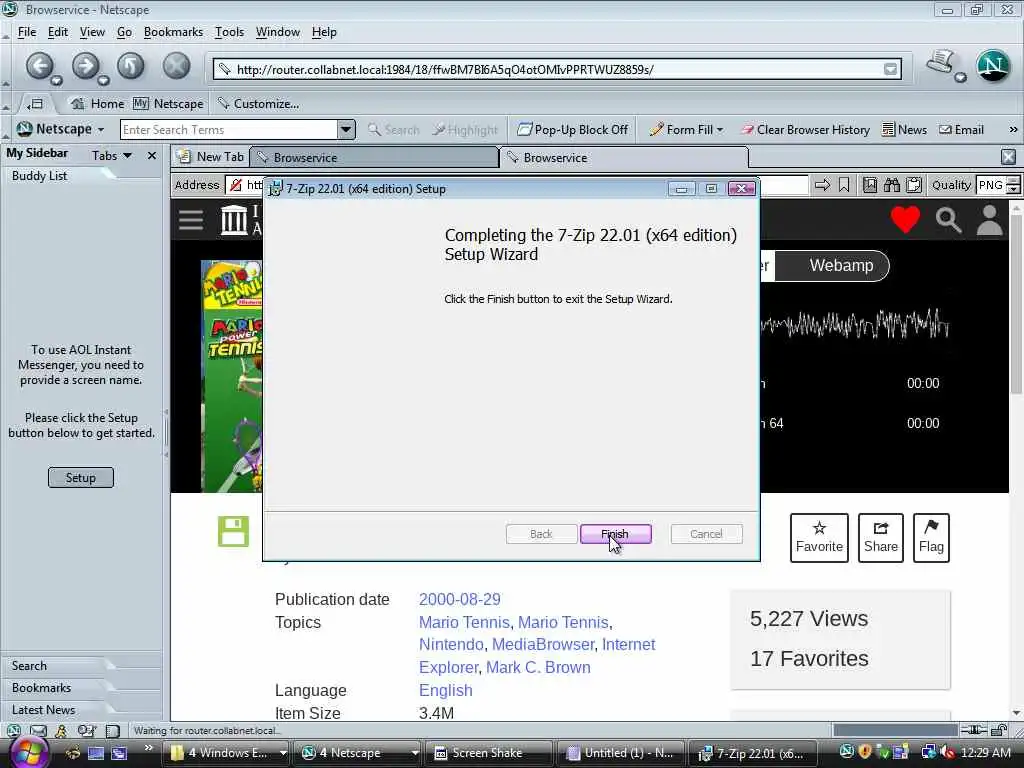1024x768 pixels.
Task: Click the Finish button in 7-Zip Setup
Action: (615, 534)
